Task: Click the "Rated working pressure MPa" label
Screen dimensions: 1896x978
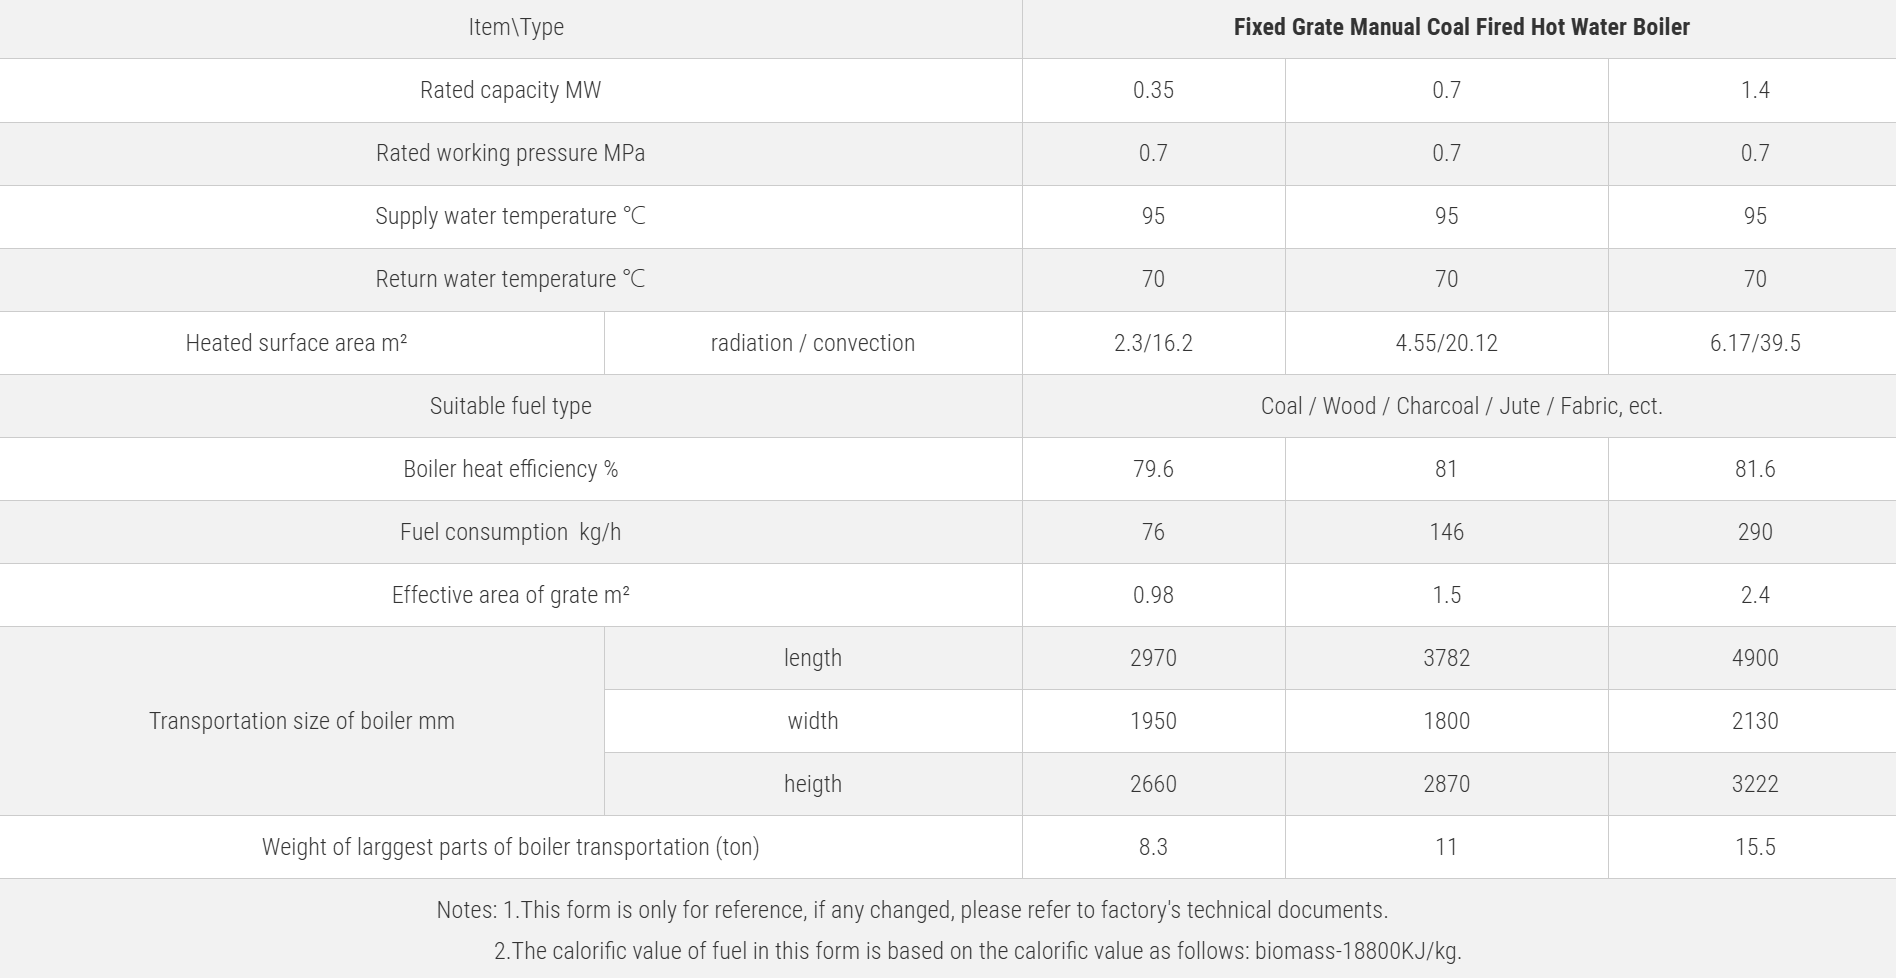Action: [x=510, y=153]
